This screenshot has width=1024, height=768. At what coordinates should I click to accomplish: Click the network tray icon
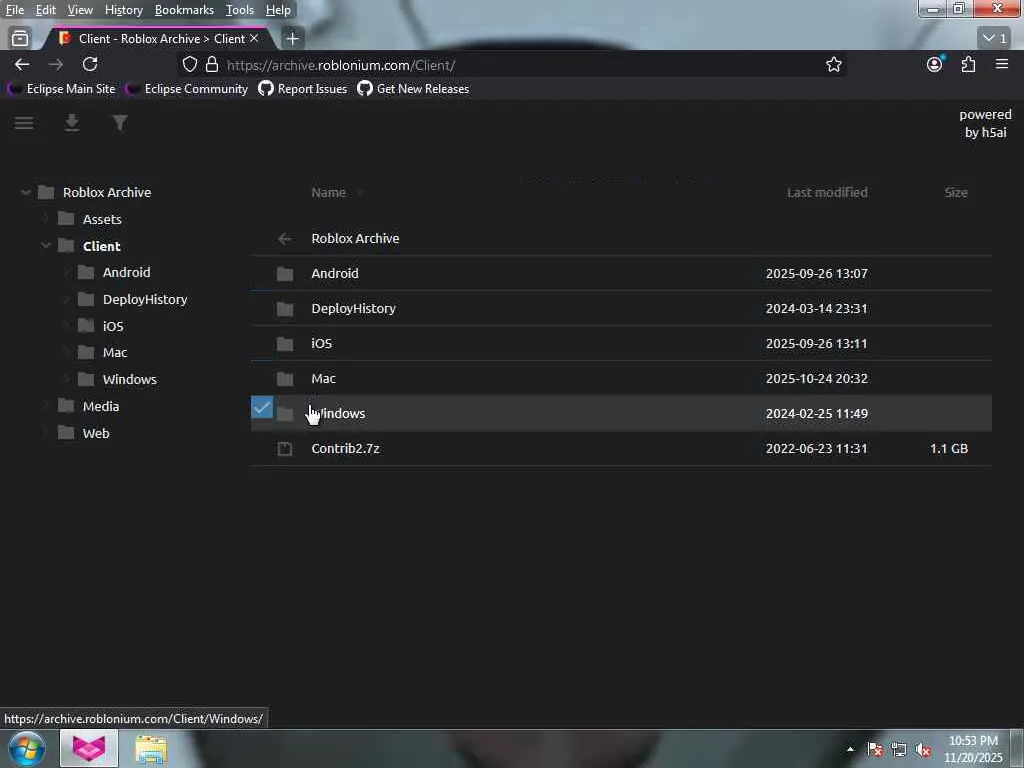[x=899, y=750]
